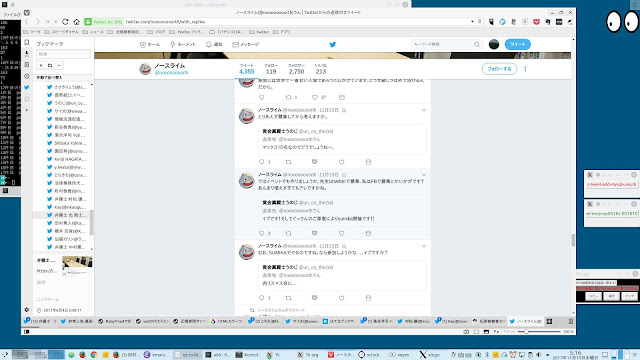
Task: Click the Pocket extension icon
Action: [536, 22]
